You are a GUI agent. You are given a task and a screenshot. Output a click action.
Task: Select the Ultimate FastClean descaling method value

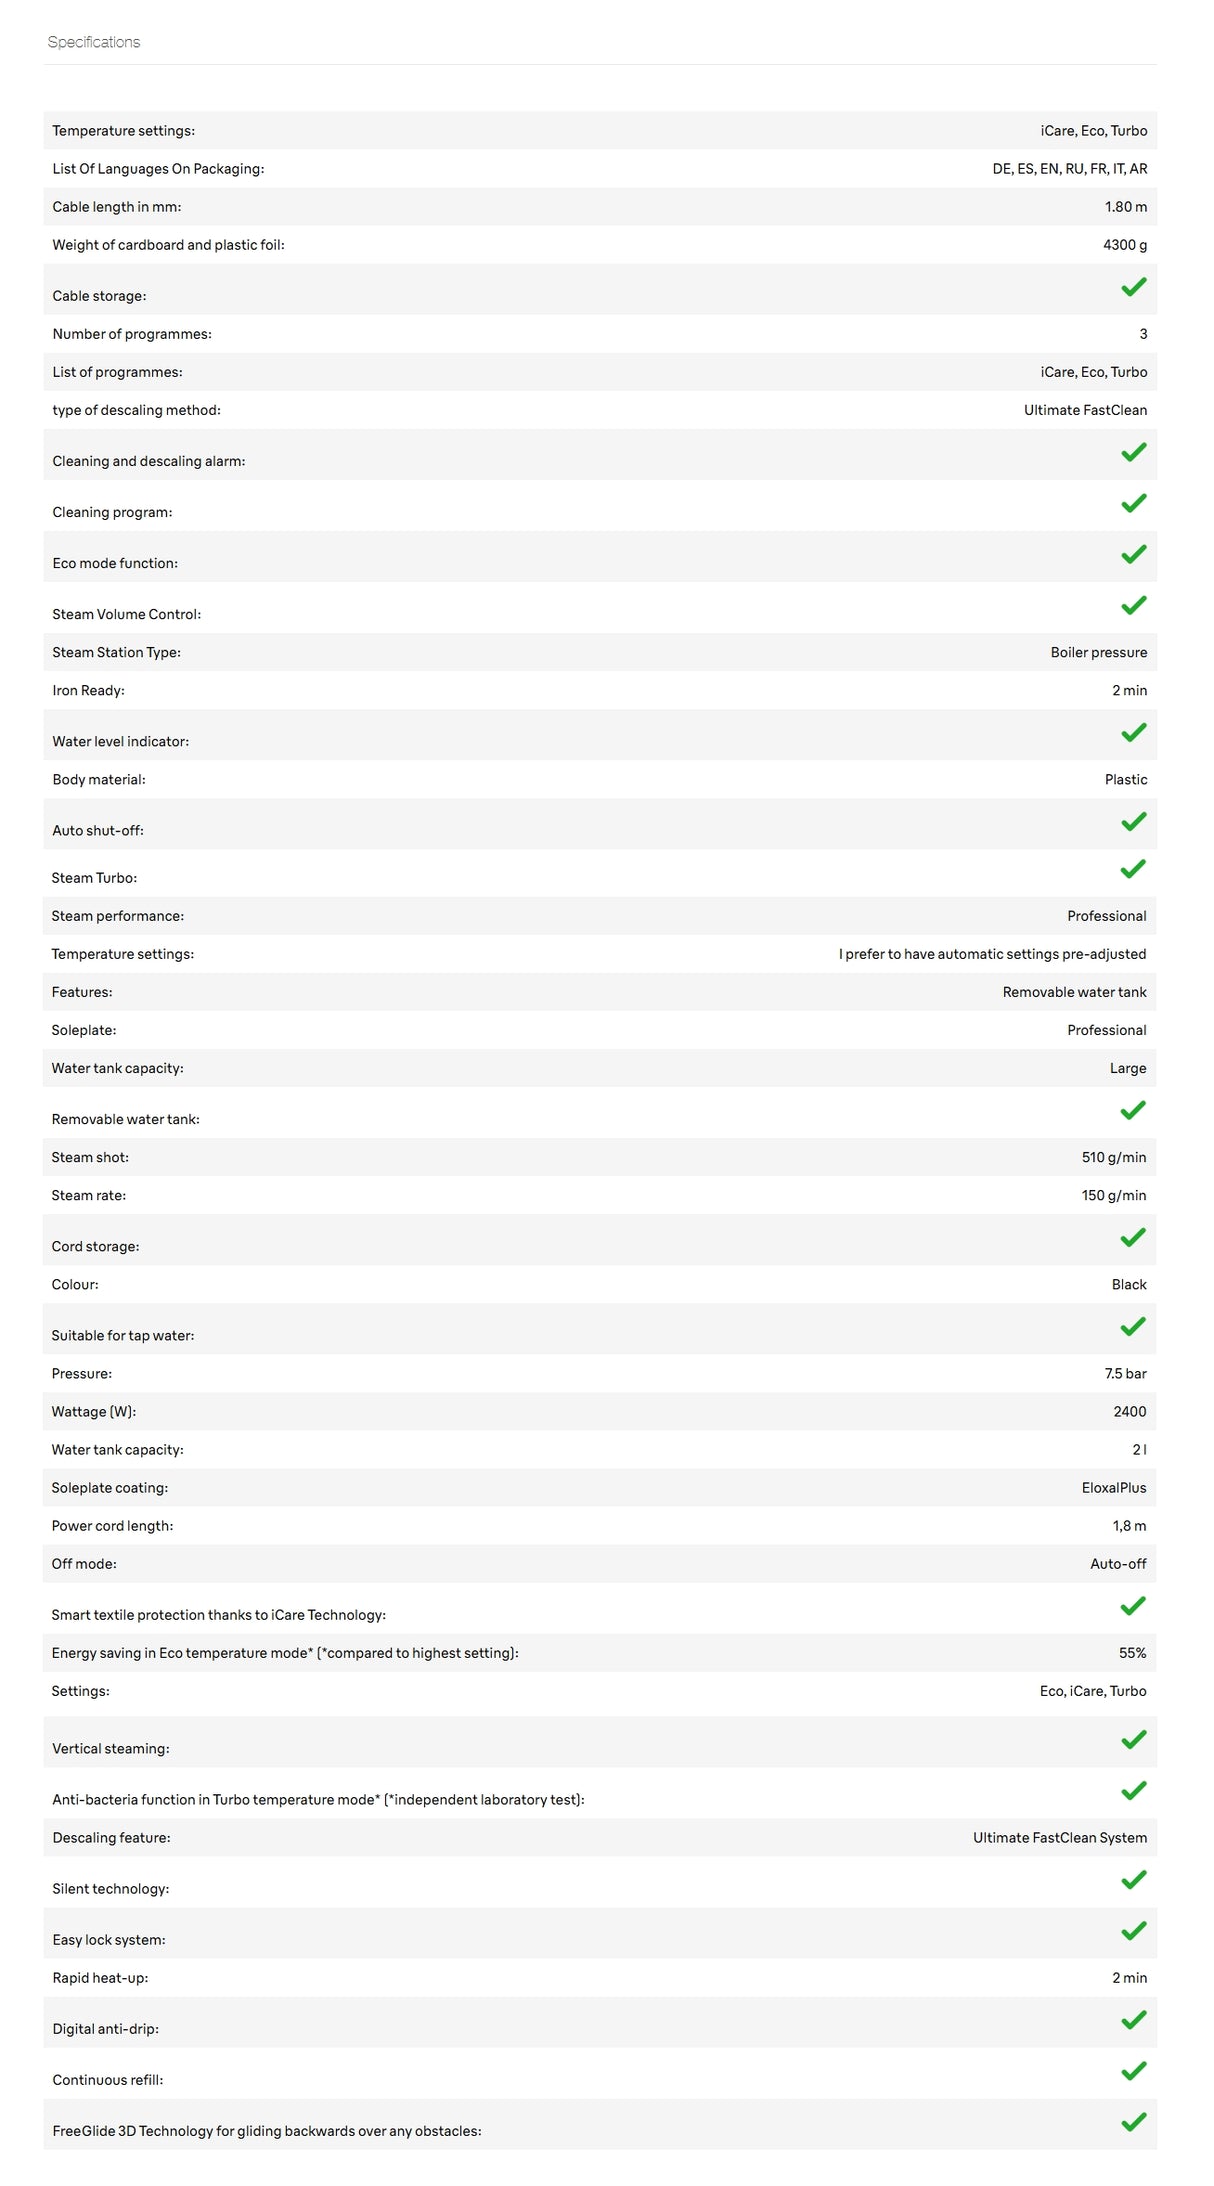tap(1085, 410)
